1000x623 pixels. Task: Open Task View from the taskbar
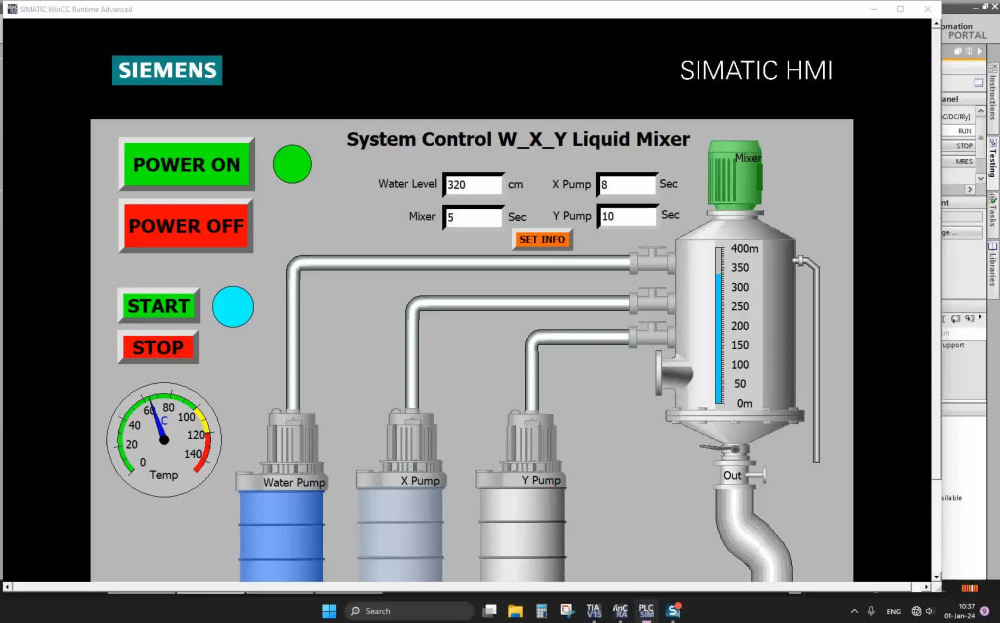click(x=489, y=611)
